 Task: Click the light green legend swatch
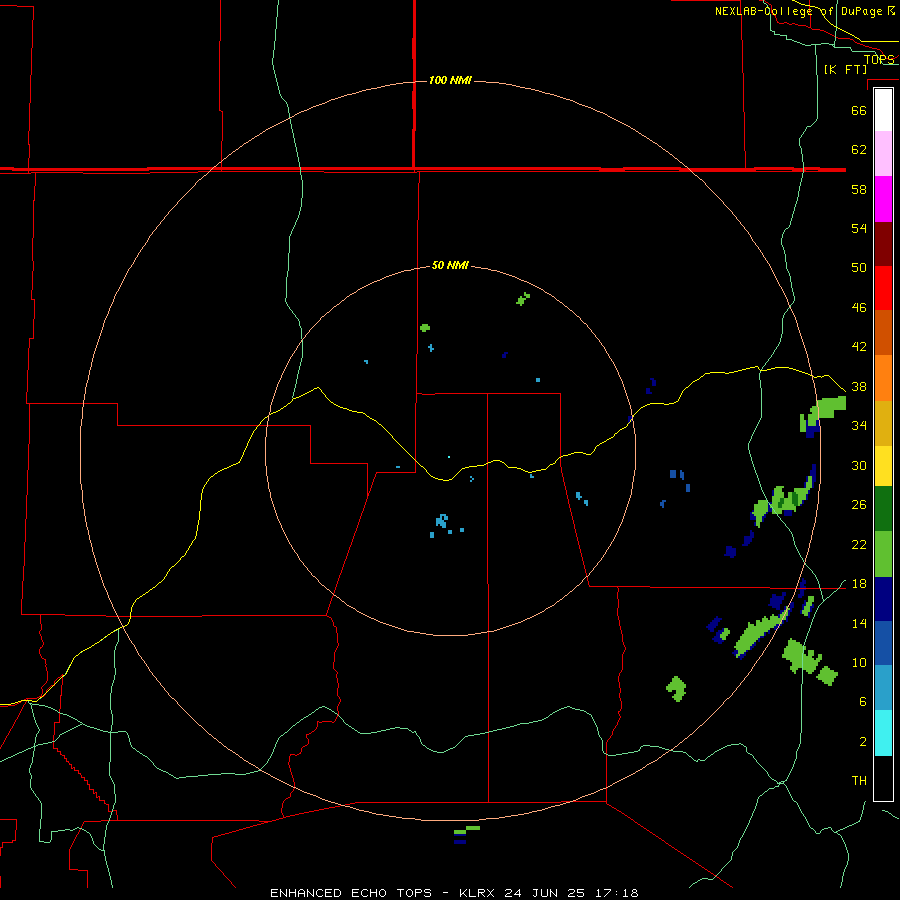click(x=883, y=554)
